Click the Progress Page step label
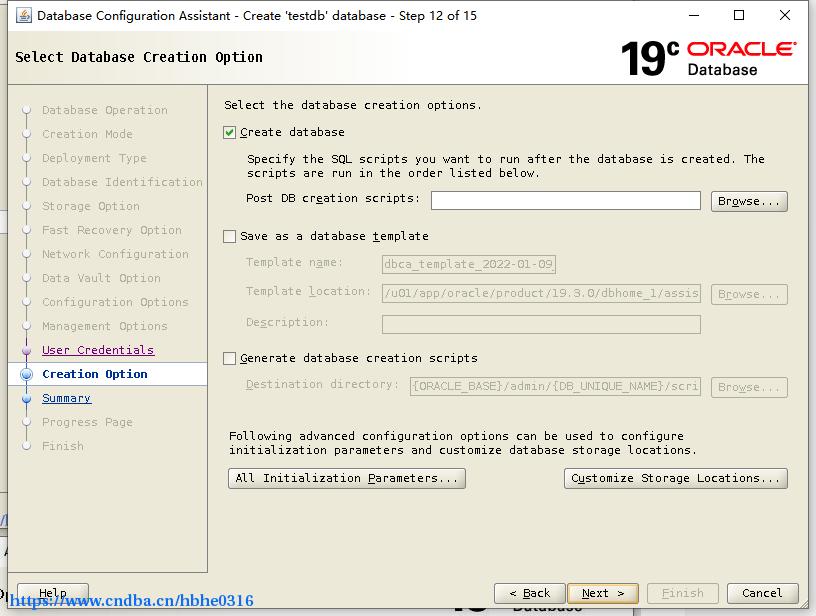Image resolution: width=816 pixels, height=616 pixels. 87,422
